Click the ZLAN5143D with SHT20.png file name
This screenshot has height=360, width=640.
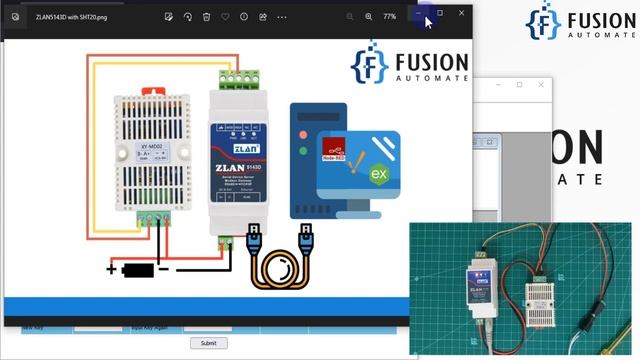pos(71,17)
